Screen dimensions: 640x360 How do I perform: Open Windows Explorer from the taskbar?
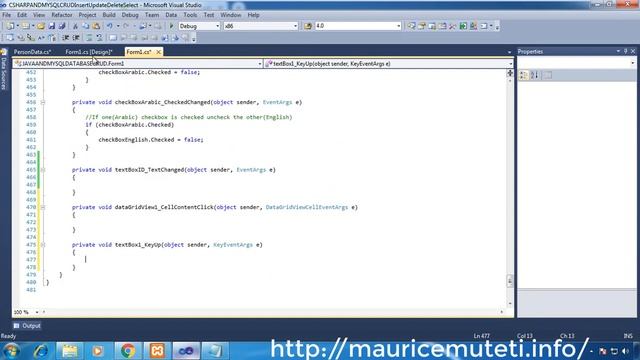[x=69, y=351]
